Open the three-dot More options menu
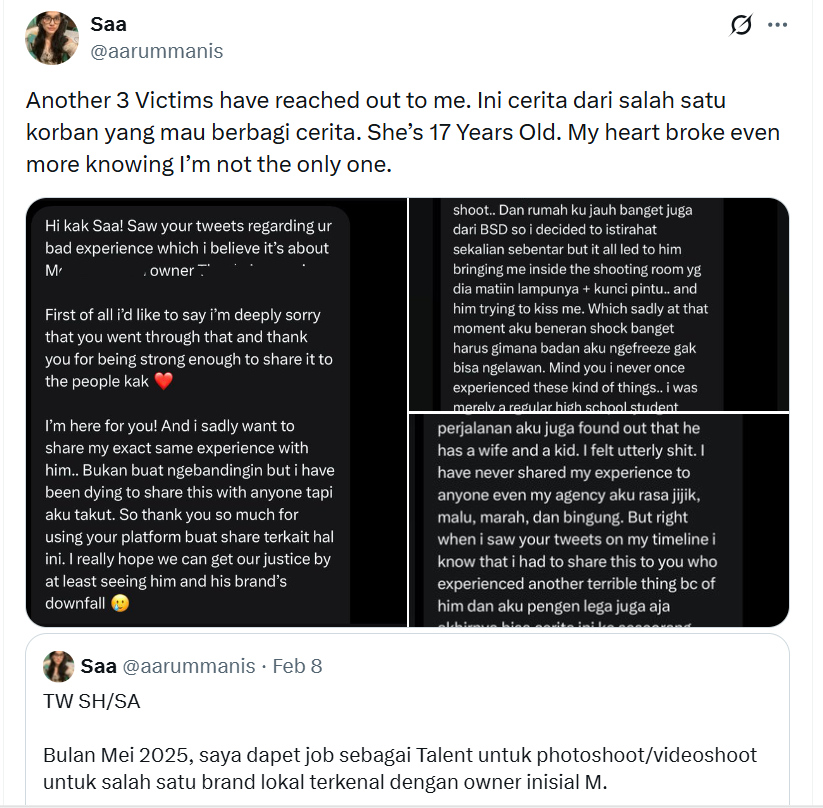 (778, 25)
